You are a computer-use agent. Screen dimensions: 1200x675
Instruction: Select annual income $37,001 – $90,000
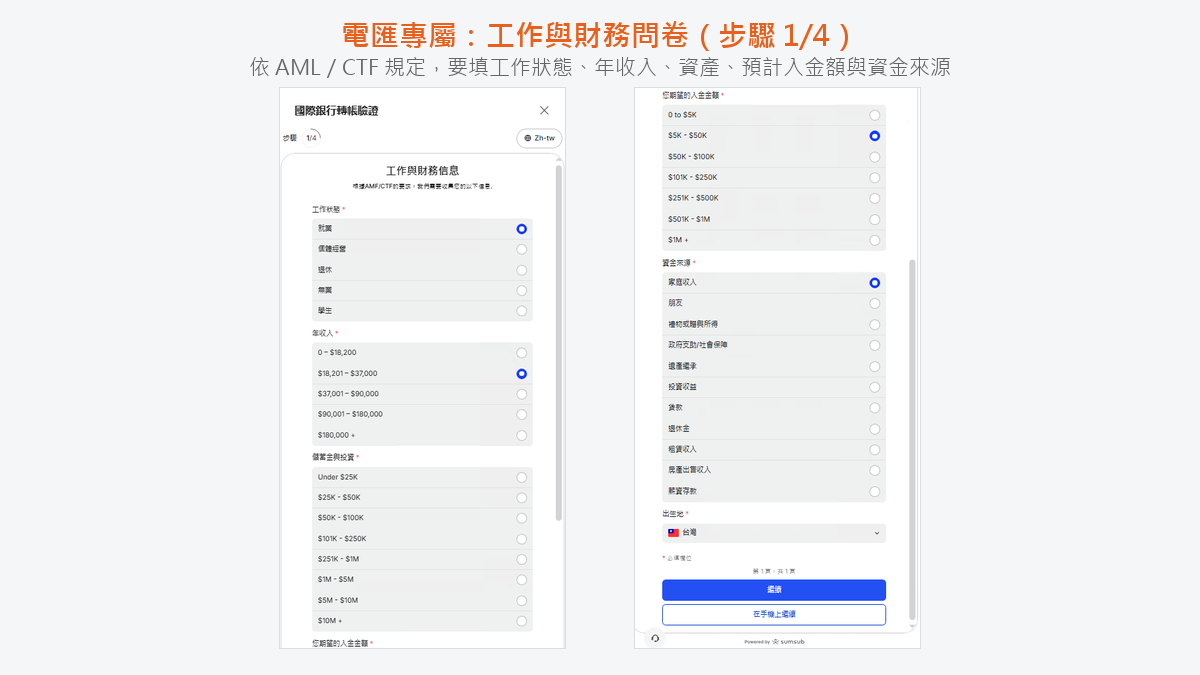(x=422, y=394)
